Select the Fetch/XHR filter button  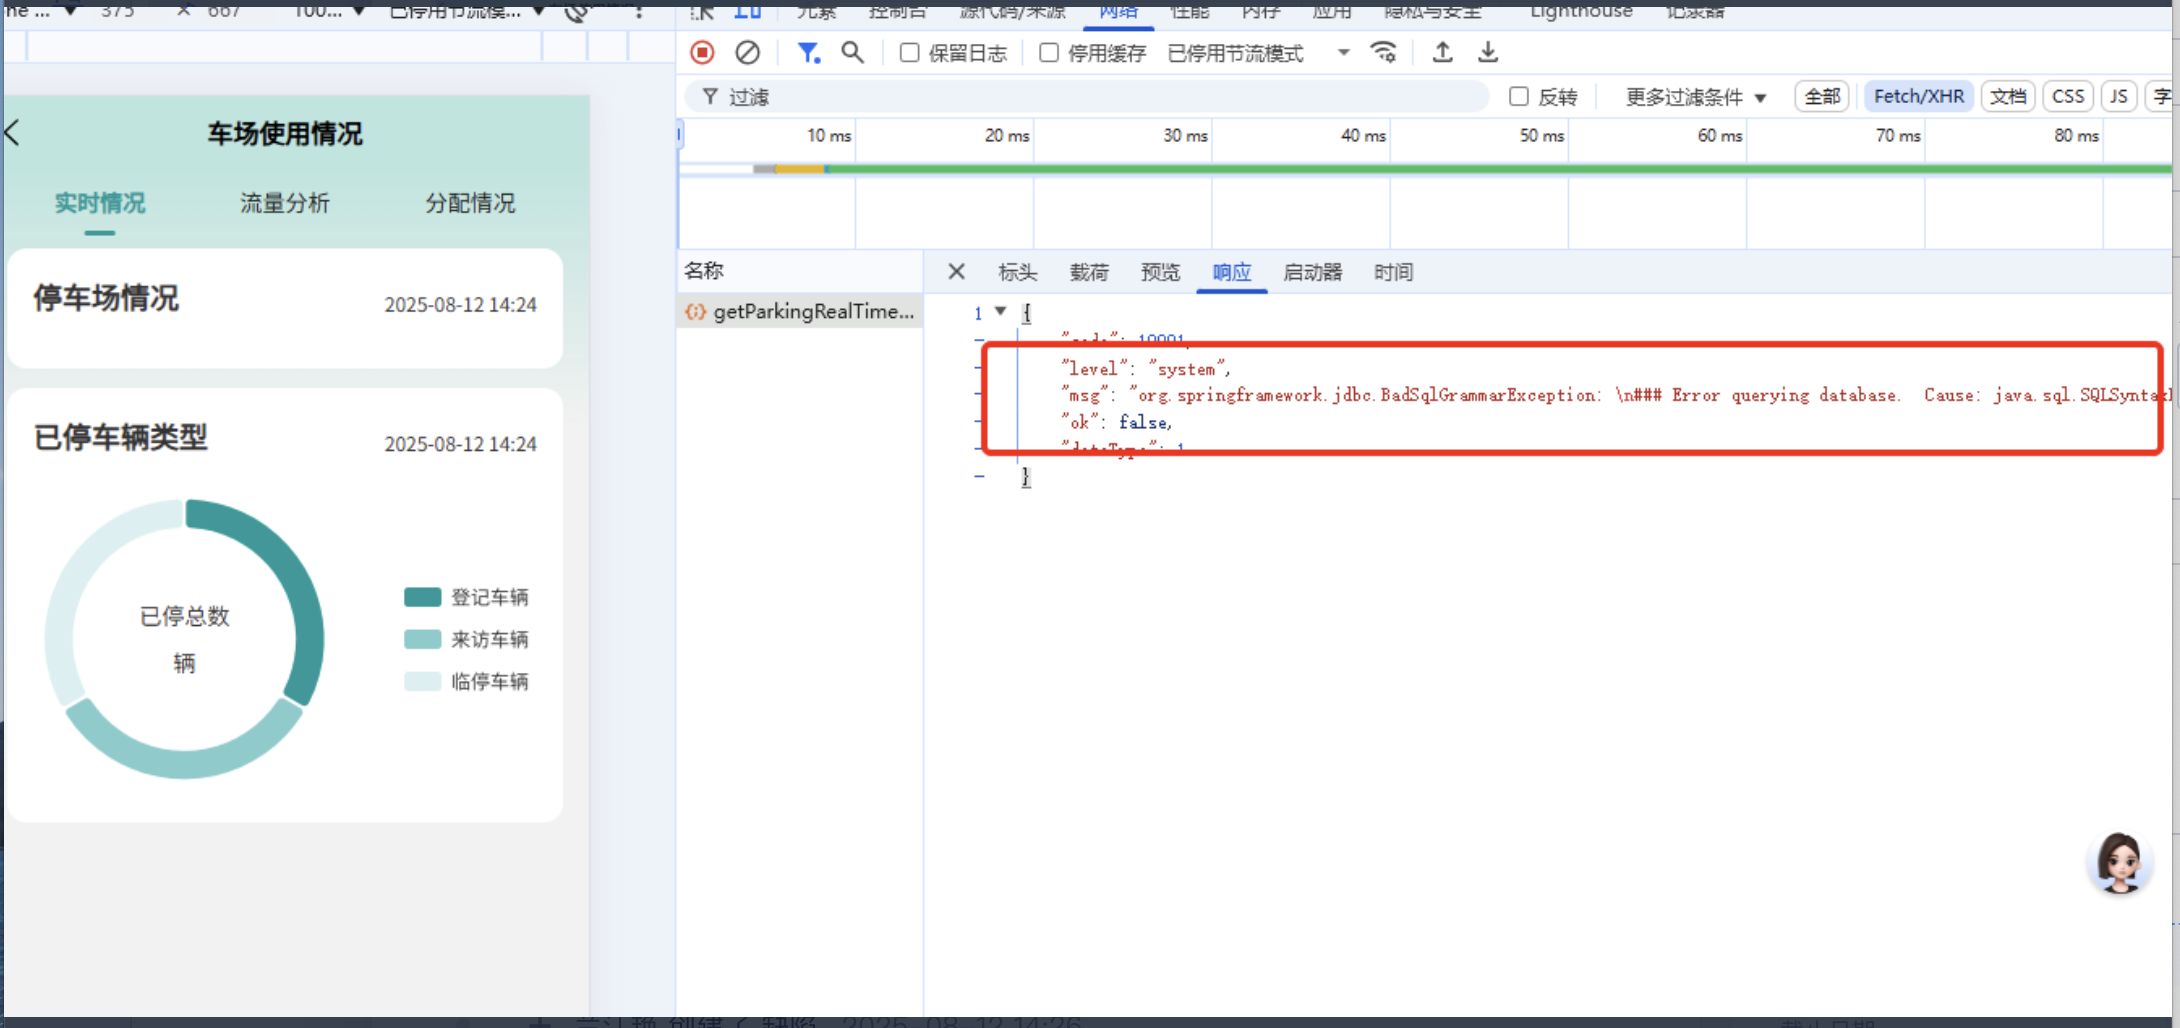pos(1918,96)
